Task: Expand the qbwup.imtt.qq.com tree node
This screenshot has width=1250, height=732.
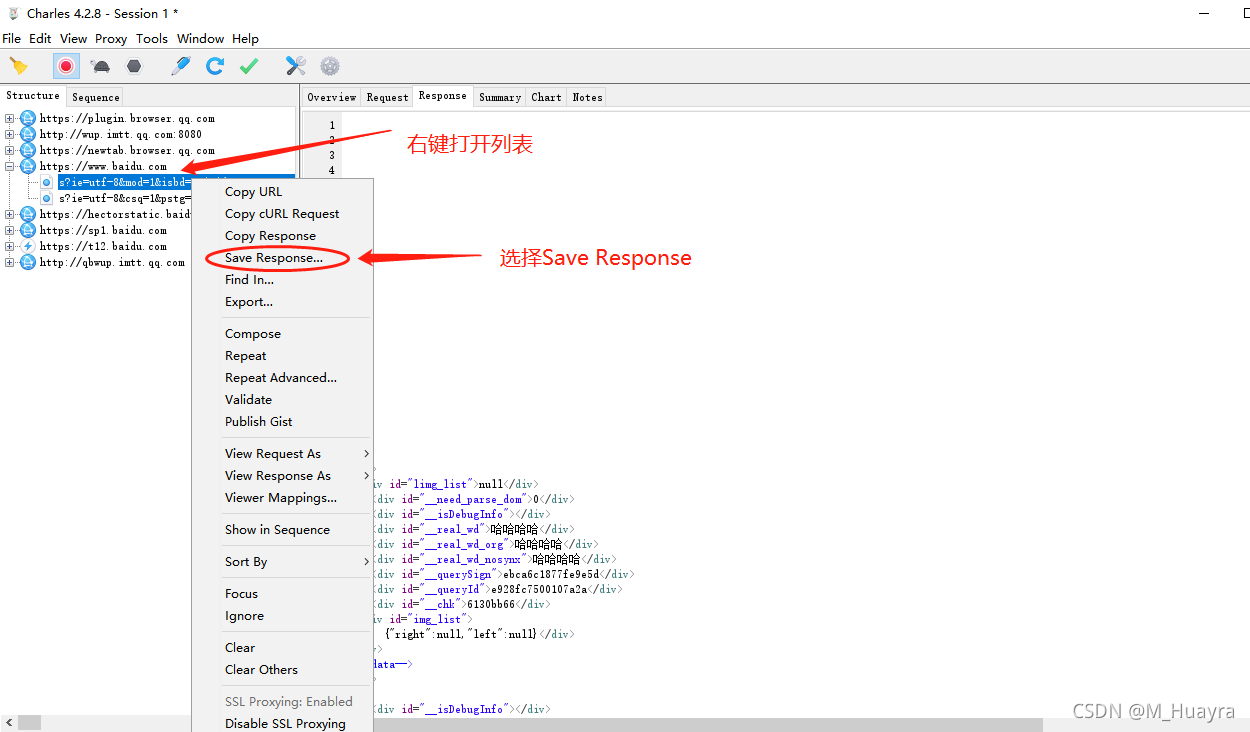Action: (10, 262)
